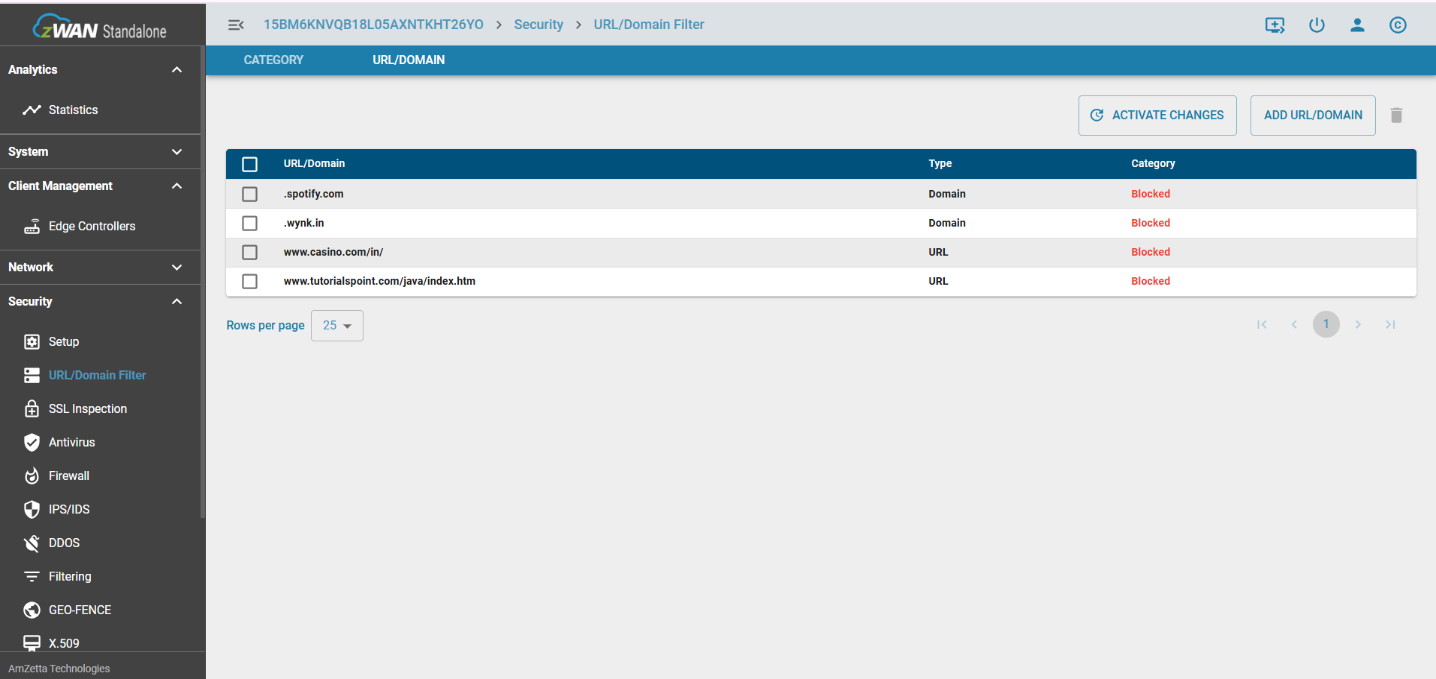Open the Rows per page dropdown

(x=337, y=326)
